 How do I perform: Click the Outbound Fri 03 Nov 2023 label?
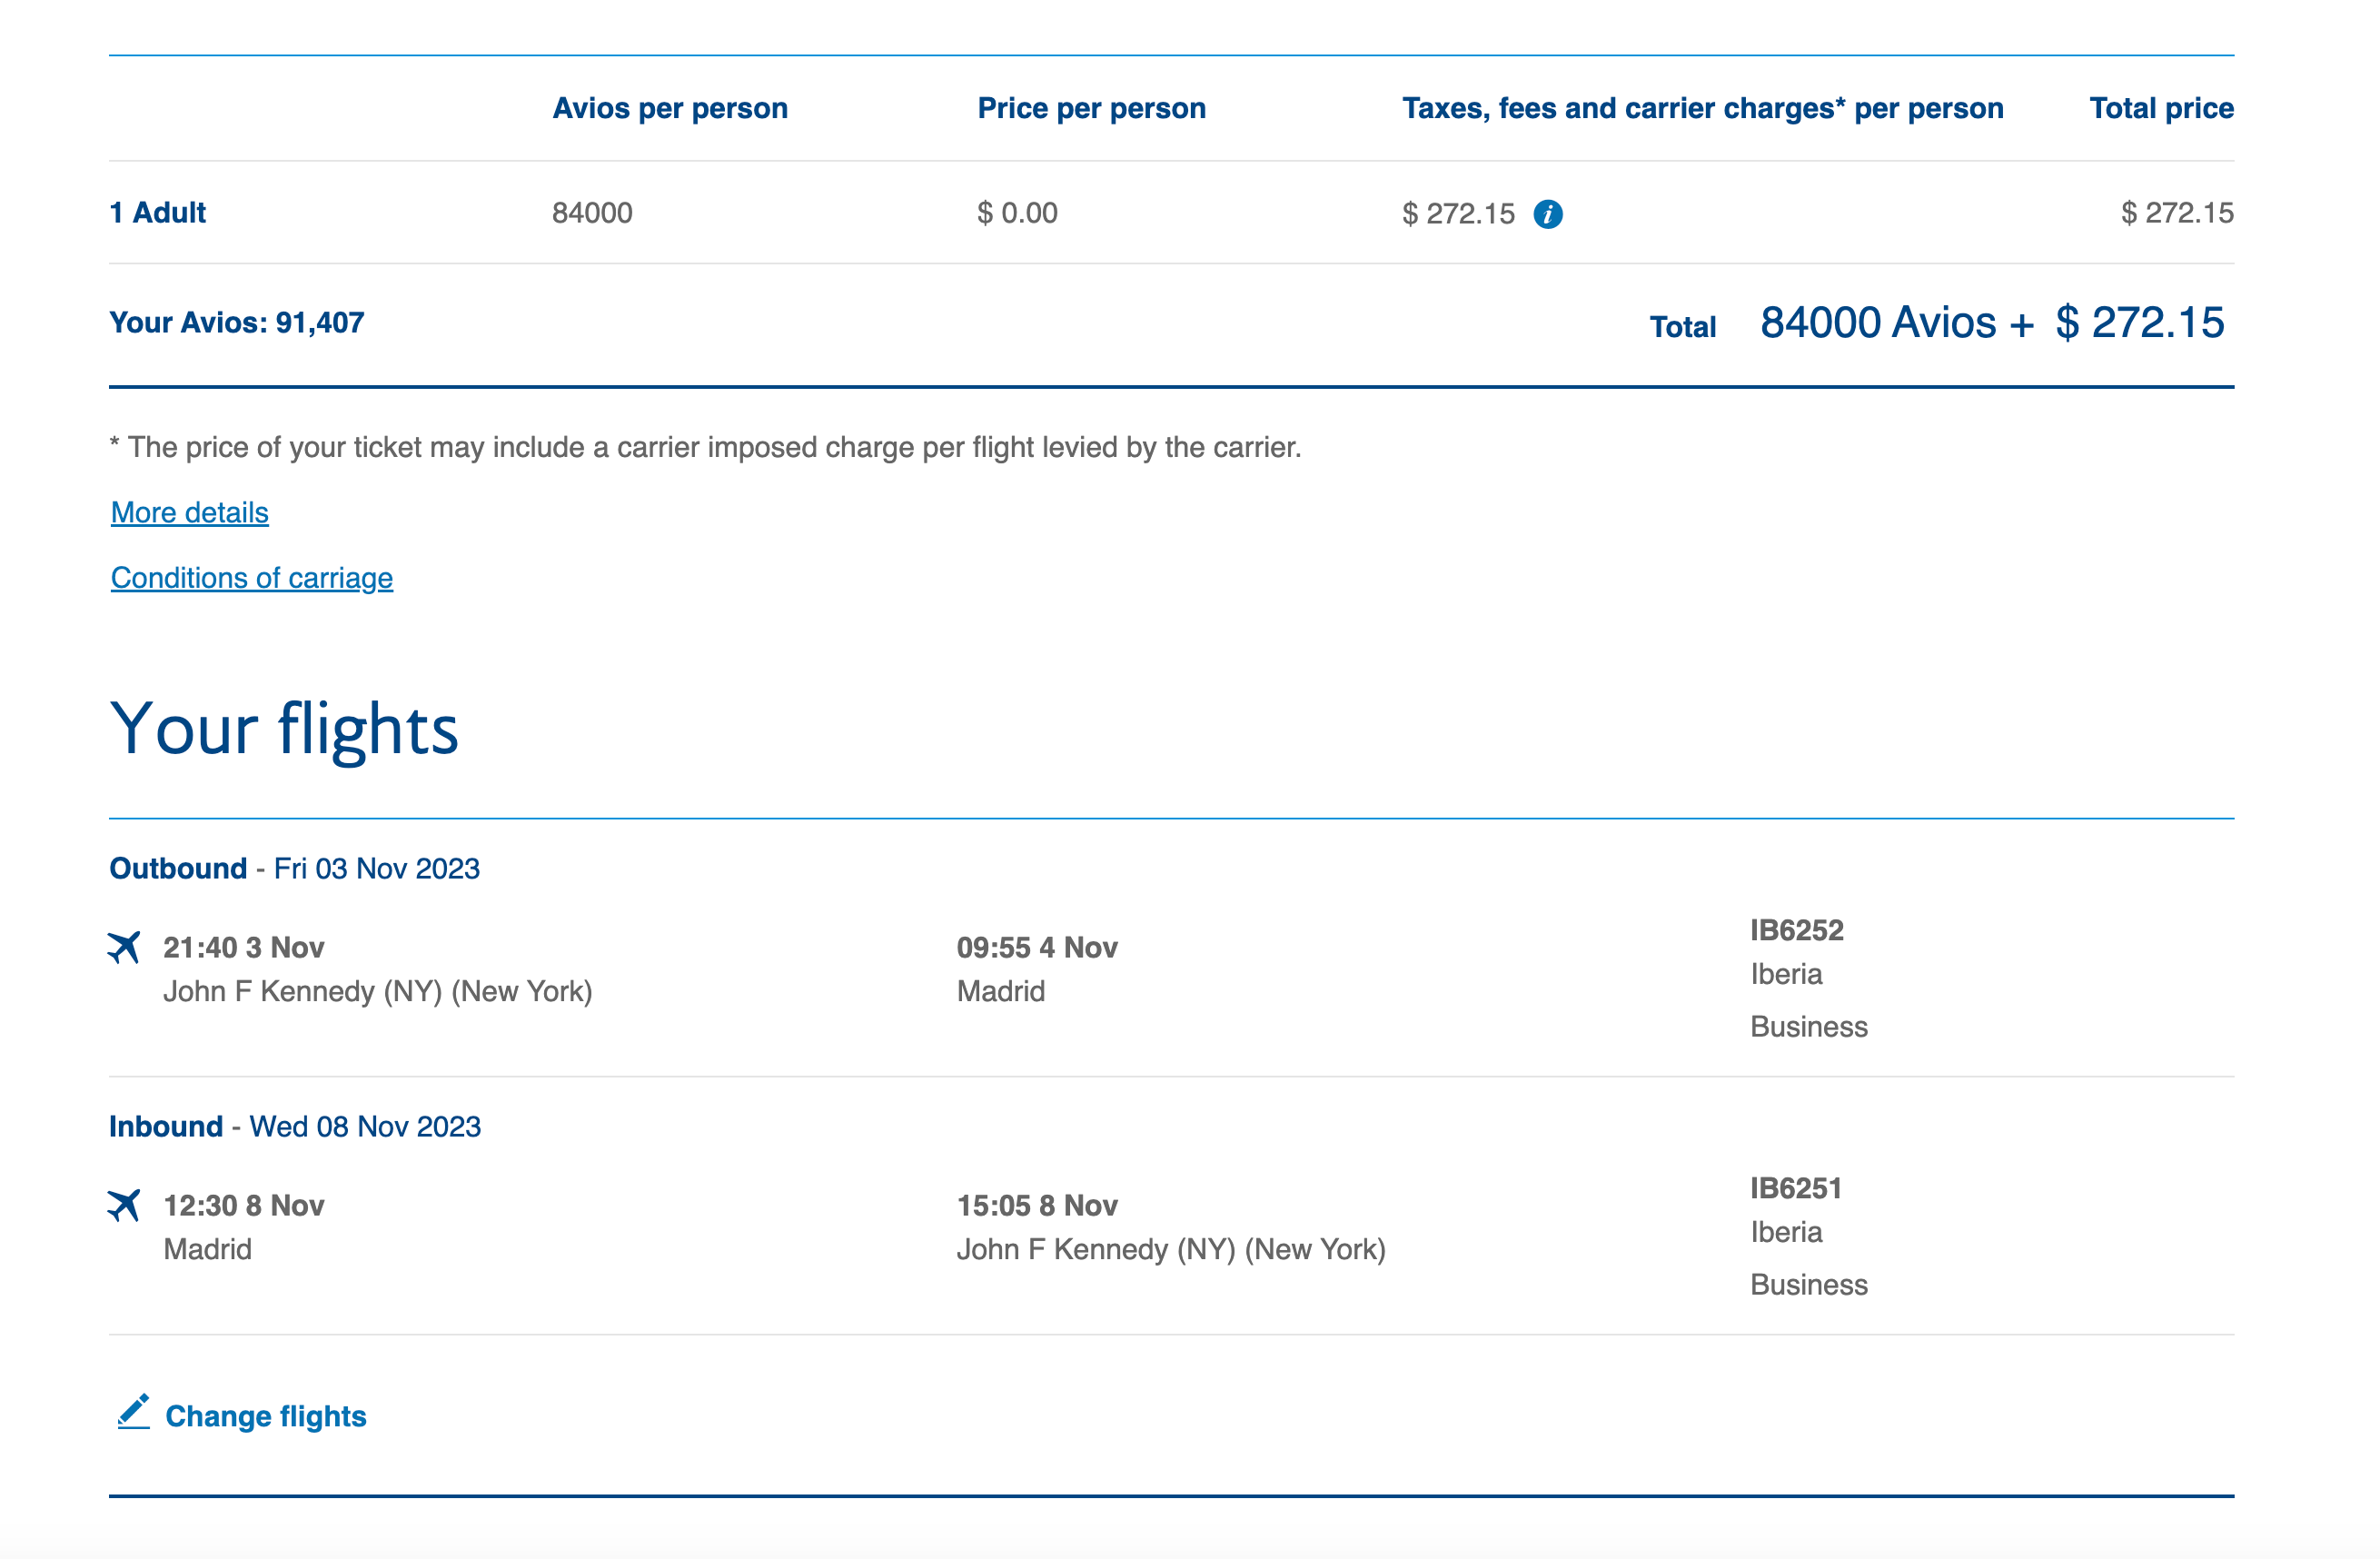pos(294,868)
